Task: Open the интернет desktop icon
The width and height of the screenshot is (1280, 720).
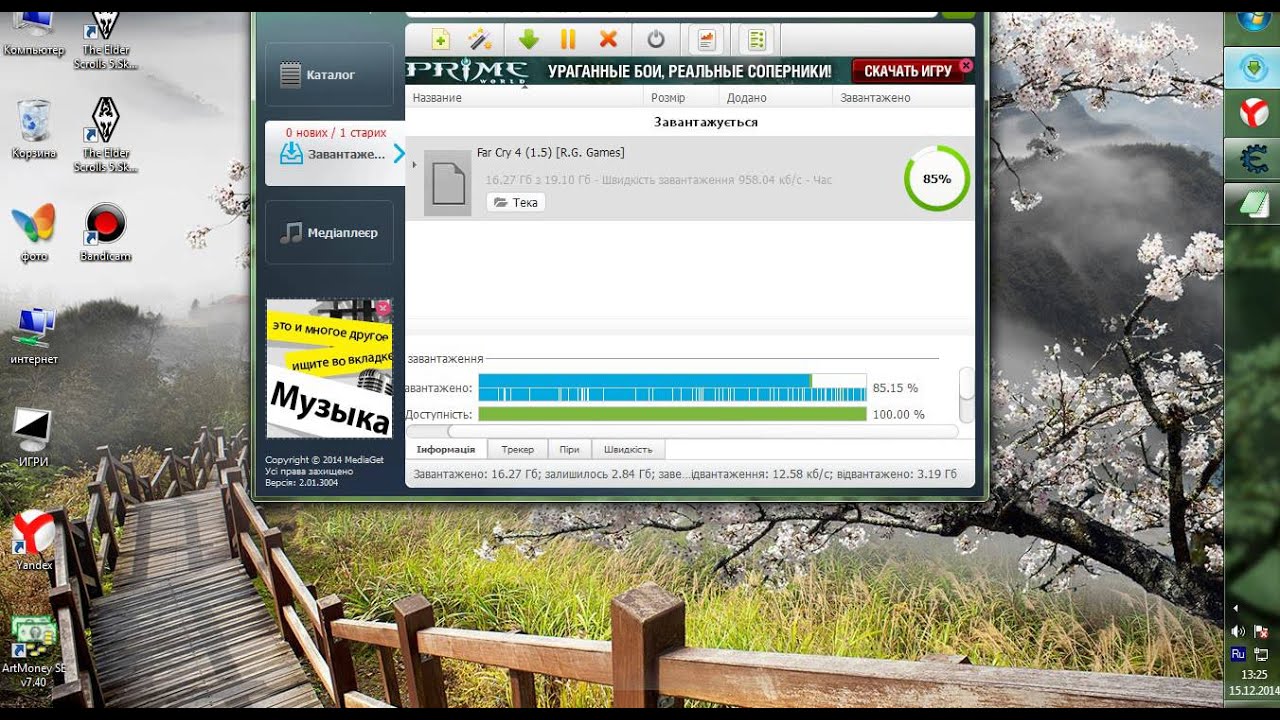Action: click(x=34, y=336)
